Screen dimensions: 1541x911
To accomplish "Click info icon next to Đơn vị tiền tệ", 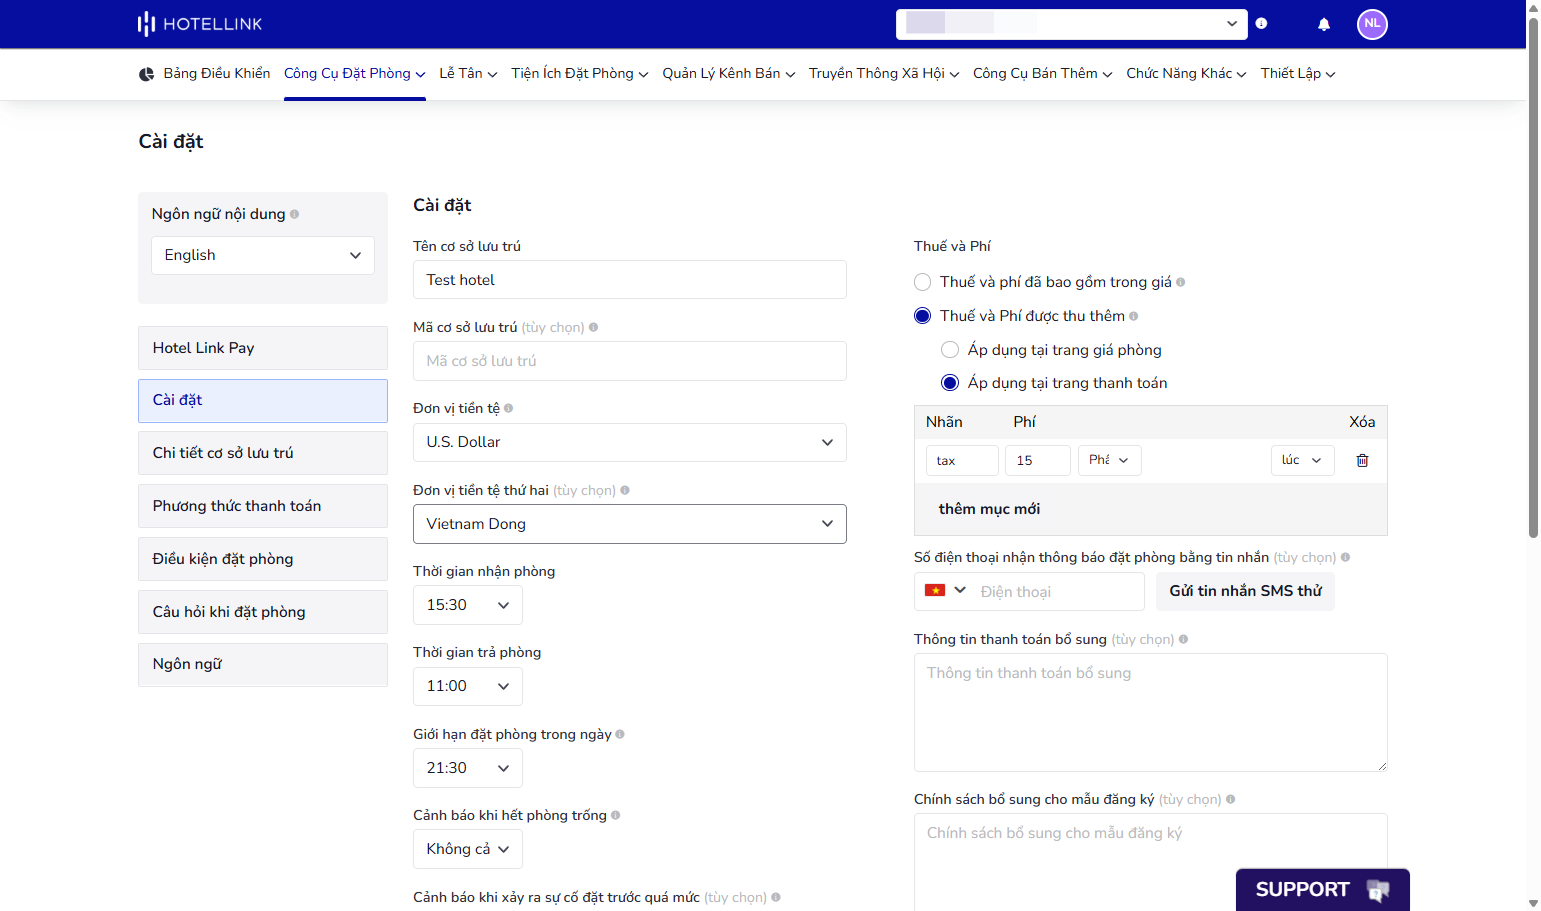I will click(508, 408).
